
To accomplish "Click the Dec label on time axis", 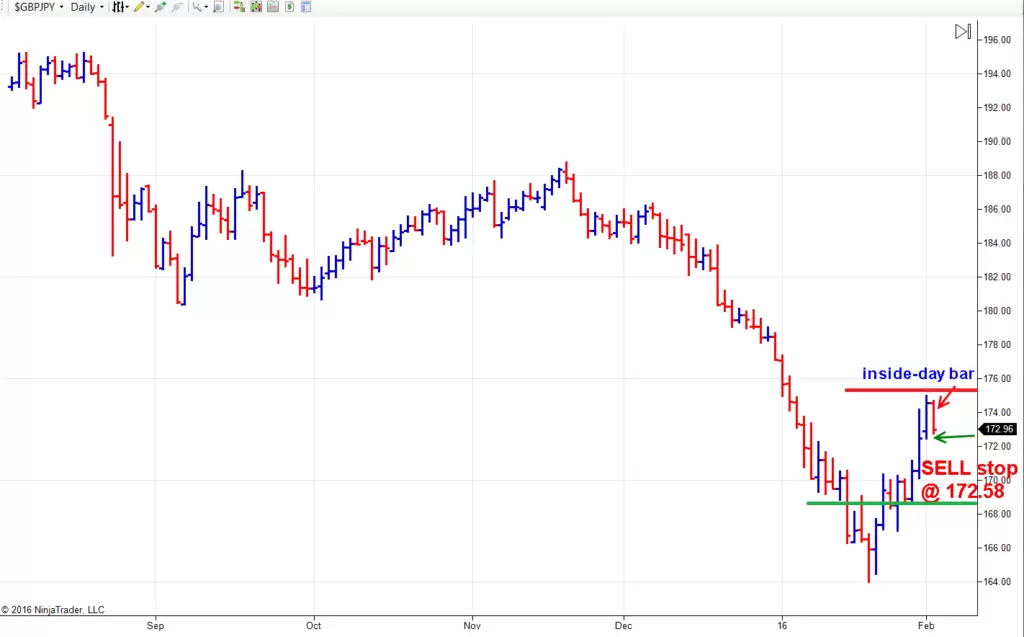I will point(624,626).
